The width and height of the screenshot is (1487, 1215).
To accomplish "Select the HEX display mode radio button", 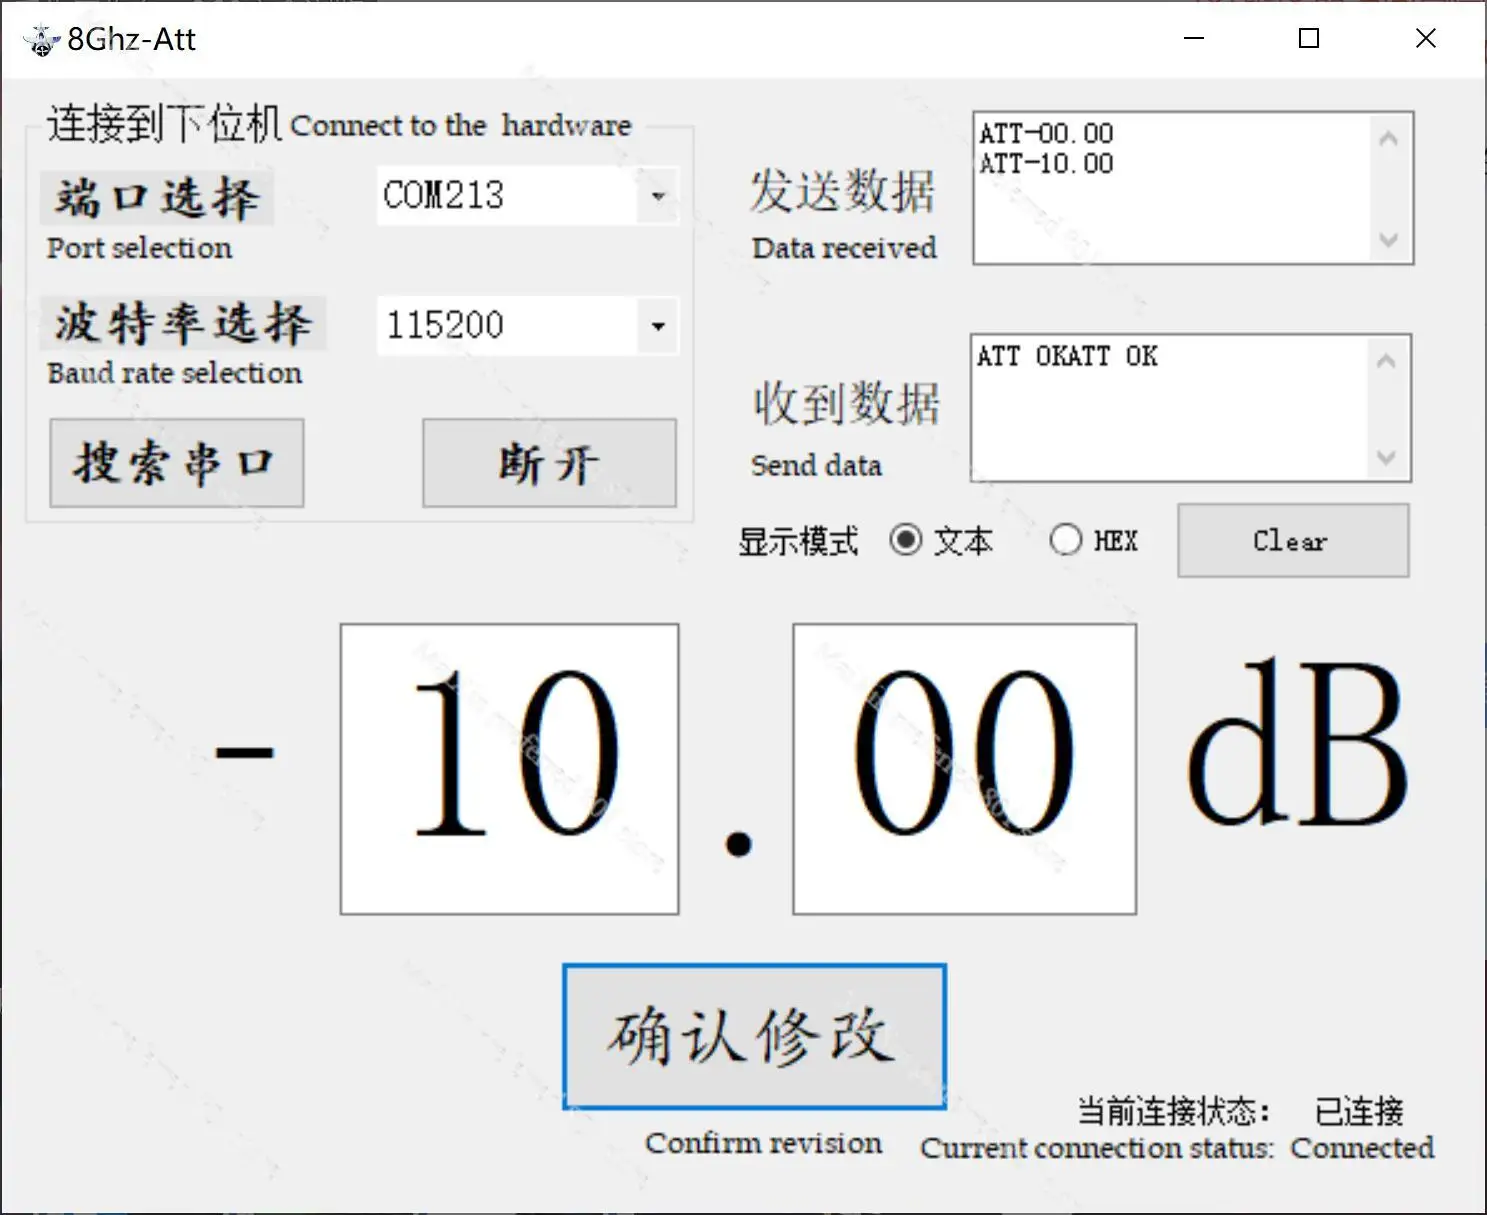I will click(1066, 540).
